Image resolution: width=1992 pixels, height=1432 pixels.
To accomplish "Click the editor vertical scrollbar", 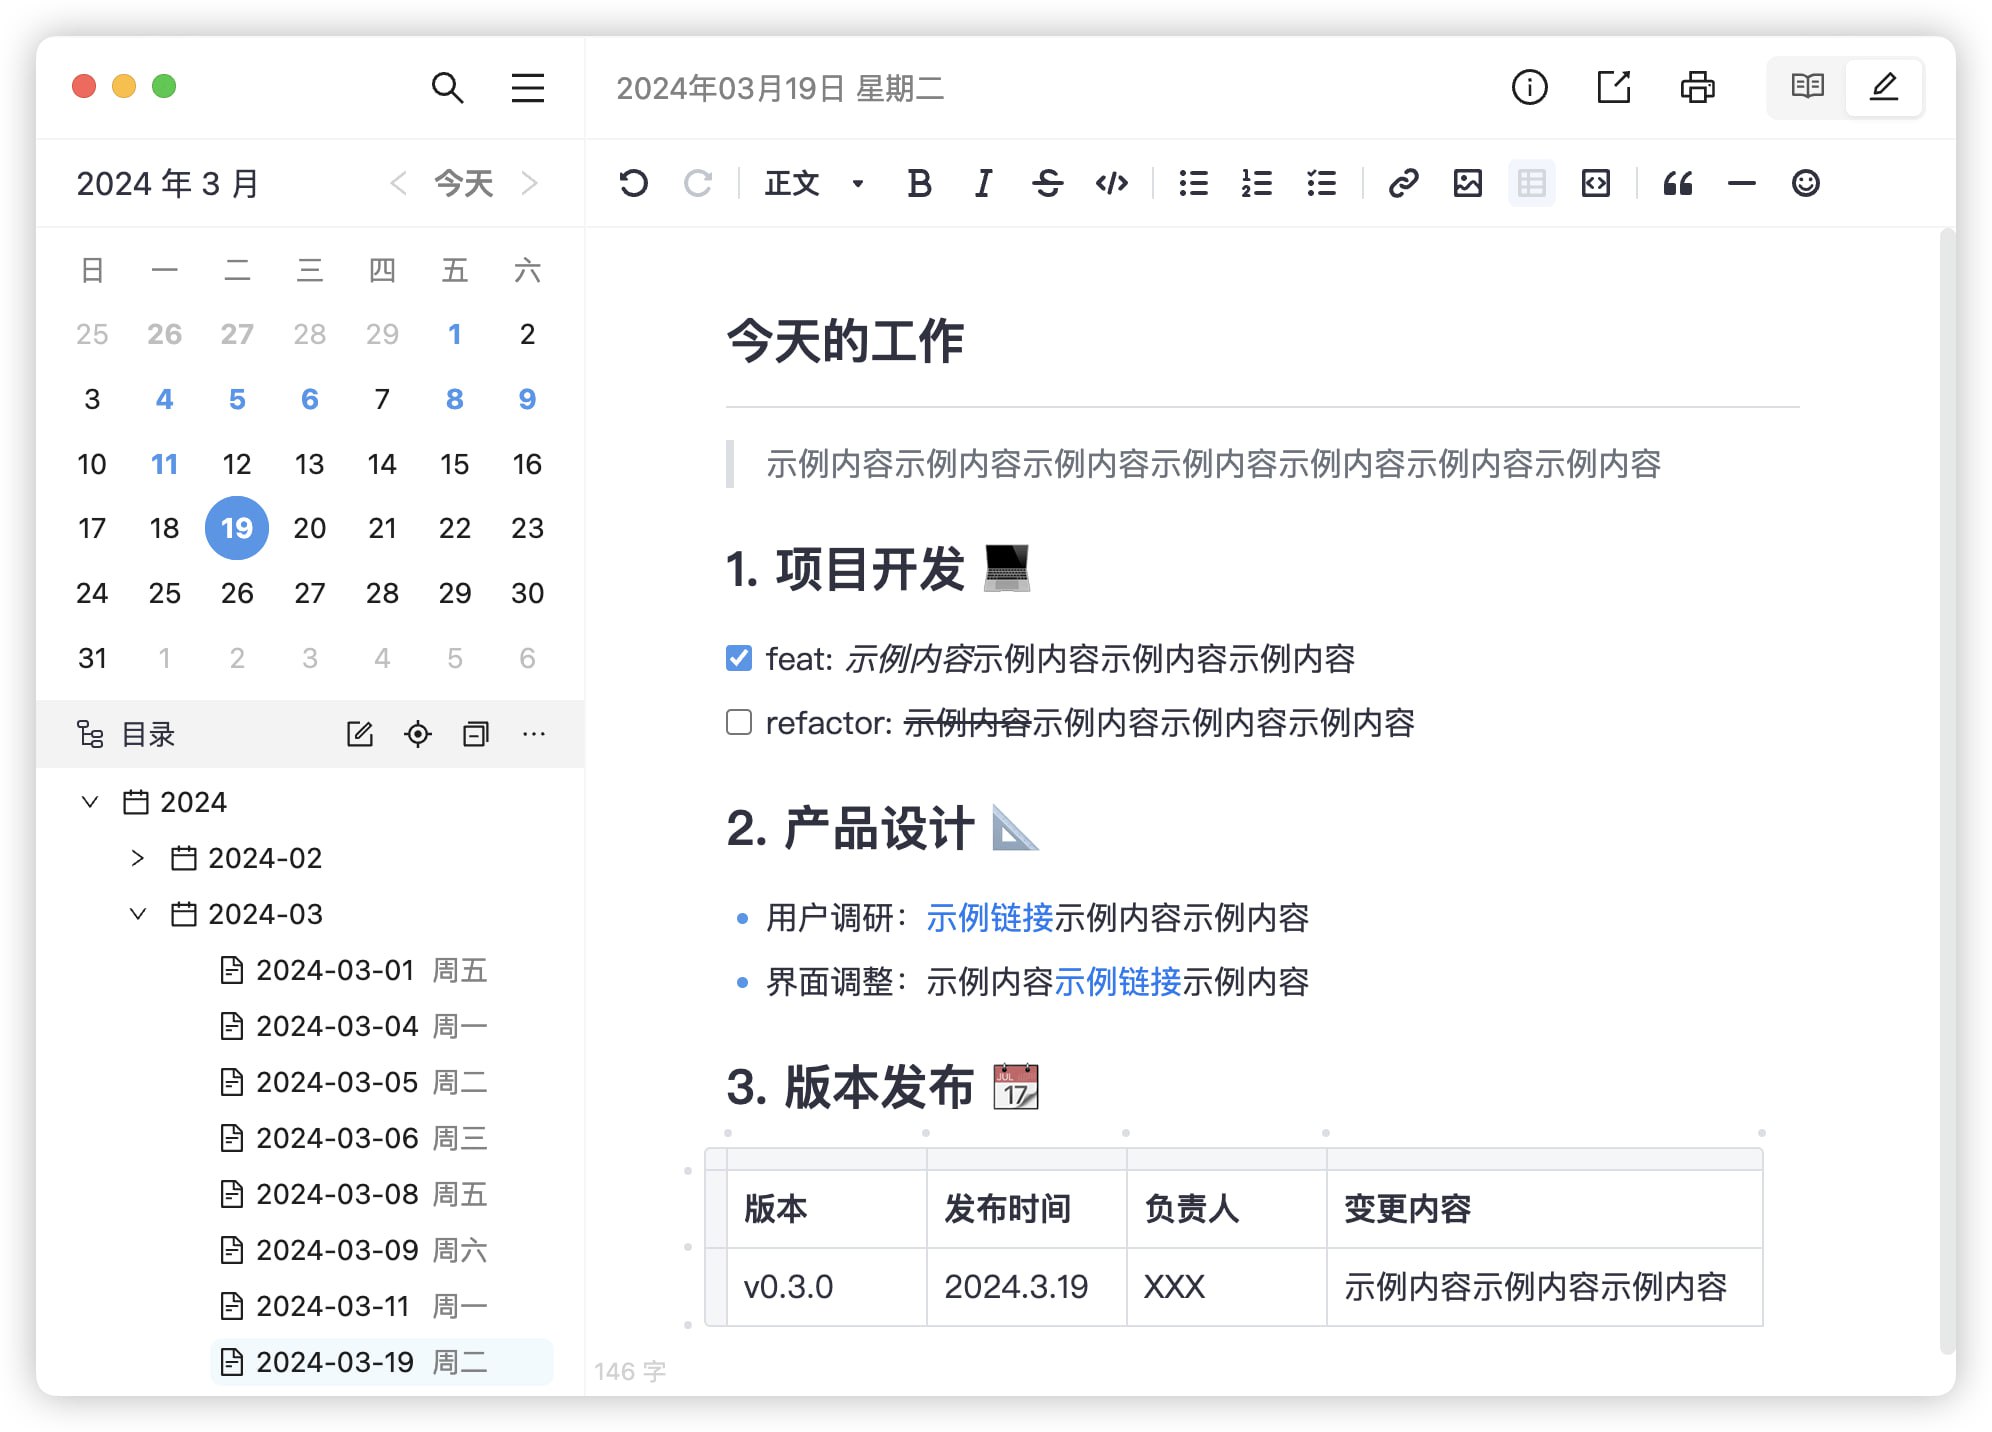I will pyautogui.click(x=1947, y=790).
